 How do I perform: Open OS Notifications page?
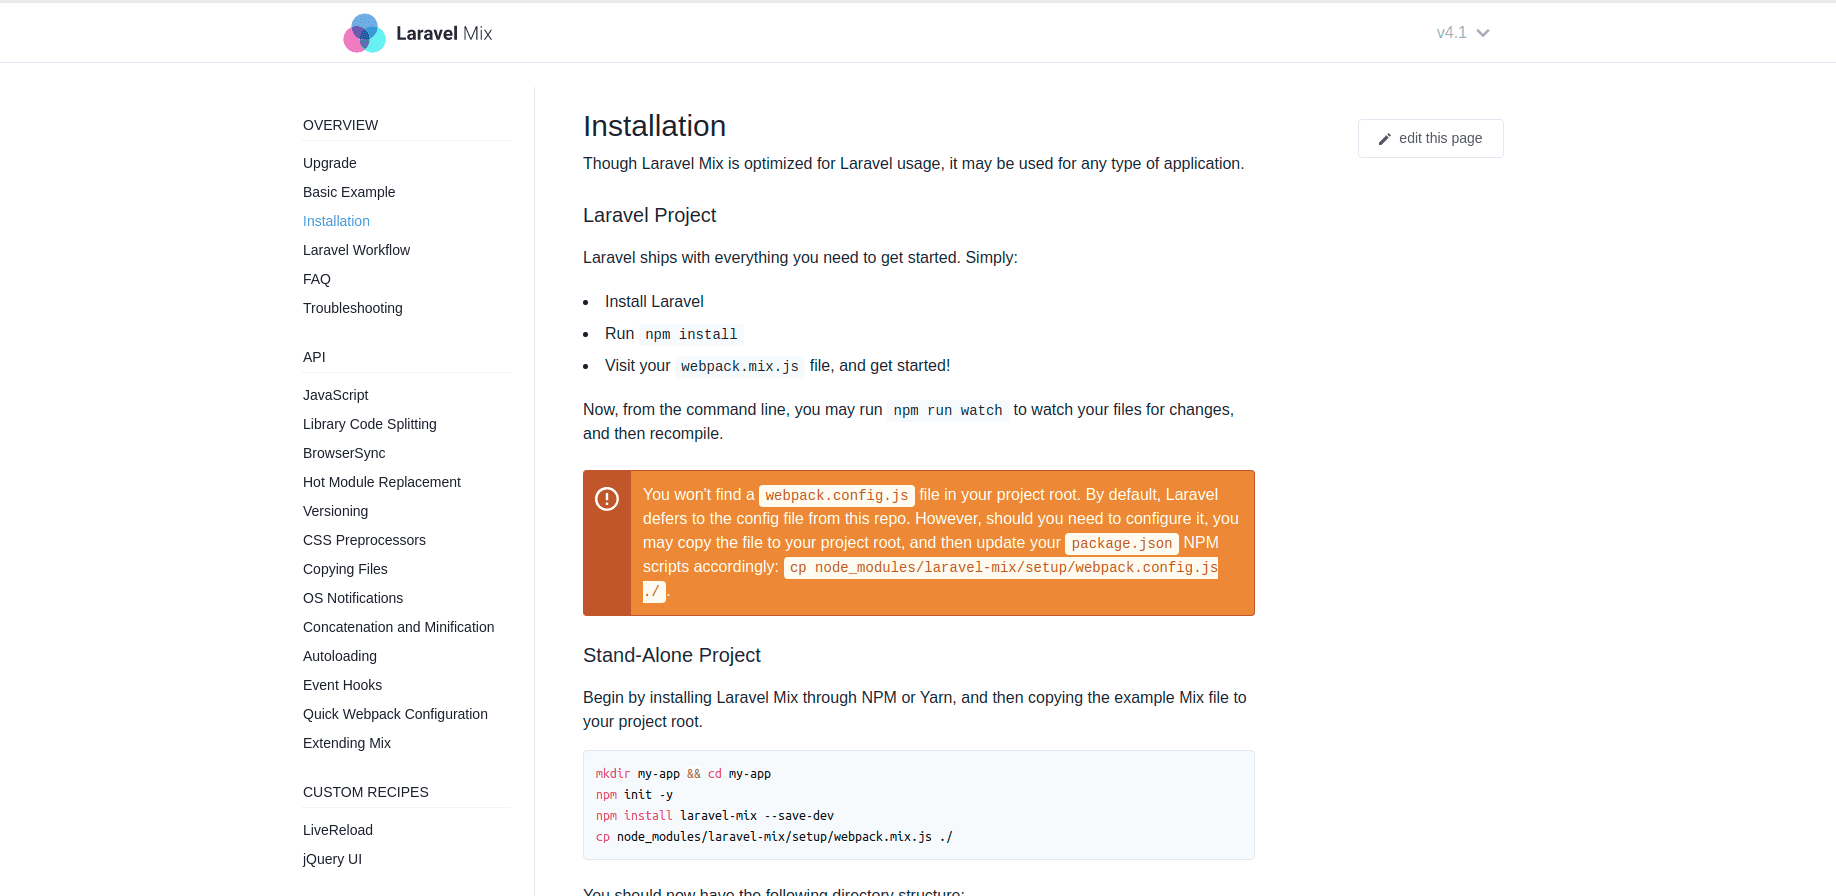coord(353,598)
